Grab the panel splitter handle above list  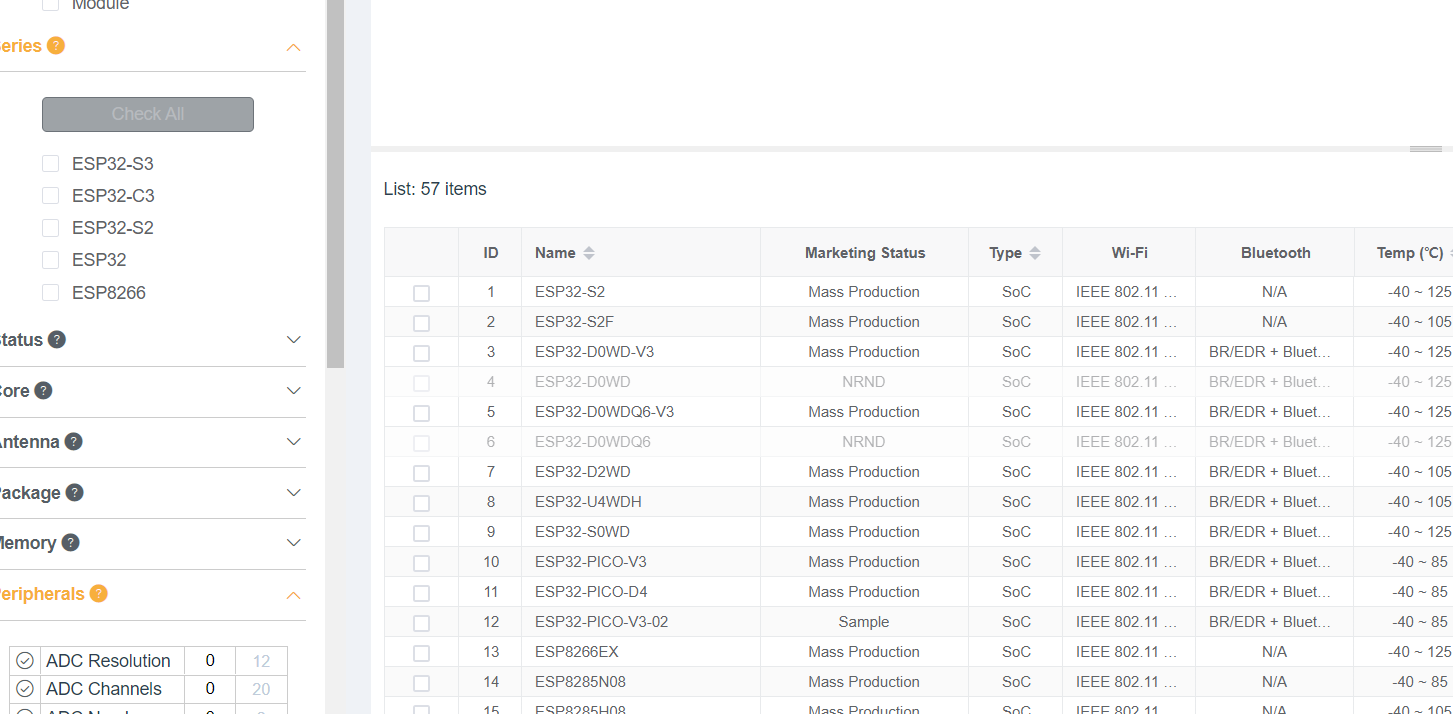[x=1426, y=148]
